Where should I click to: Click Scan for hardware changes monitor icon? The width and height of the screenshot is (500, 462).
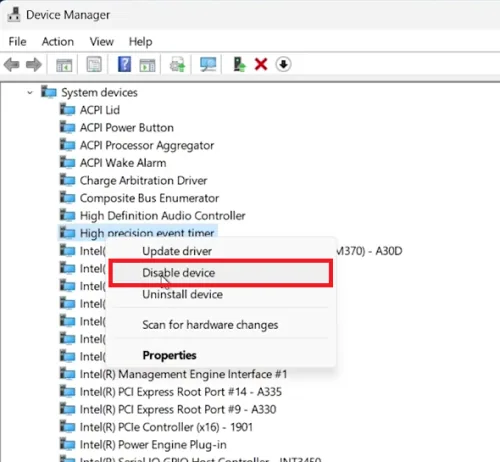[x=208, y=64]
